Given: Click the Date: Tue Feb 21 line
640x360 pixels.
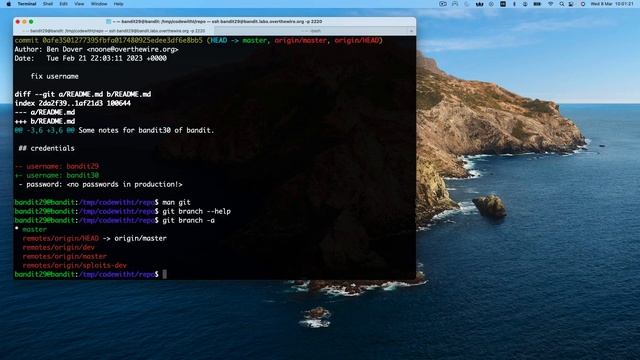Looking at the screenshot, I should (x=91, y=58).
